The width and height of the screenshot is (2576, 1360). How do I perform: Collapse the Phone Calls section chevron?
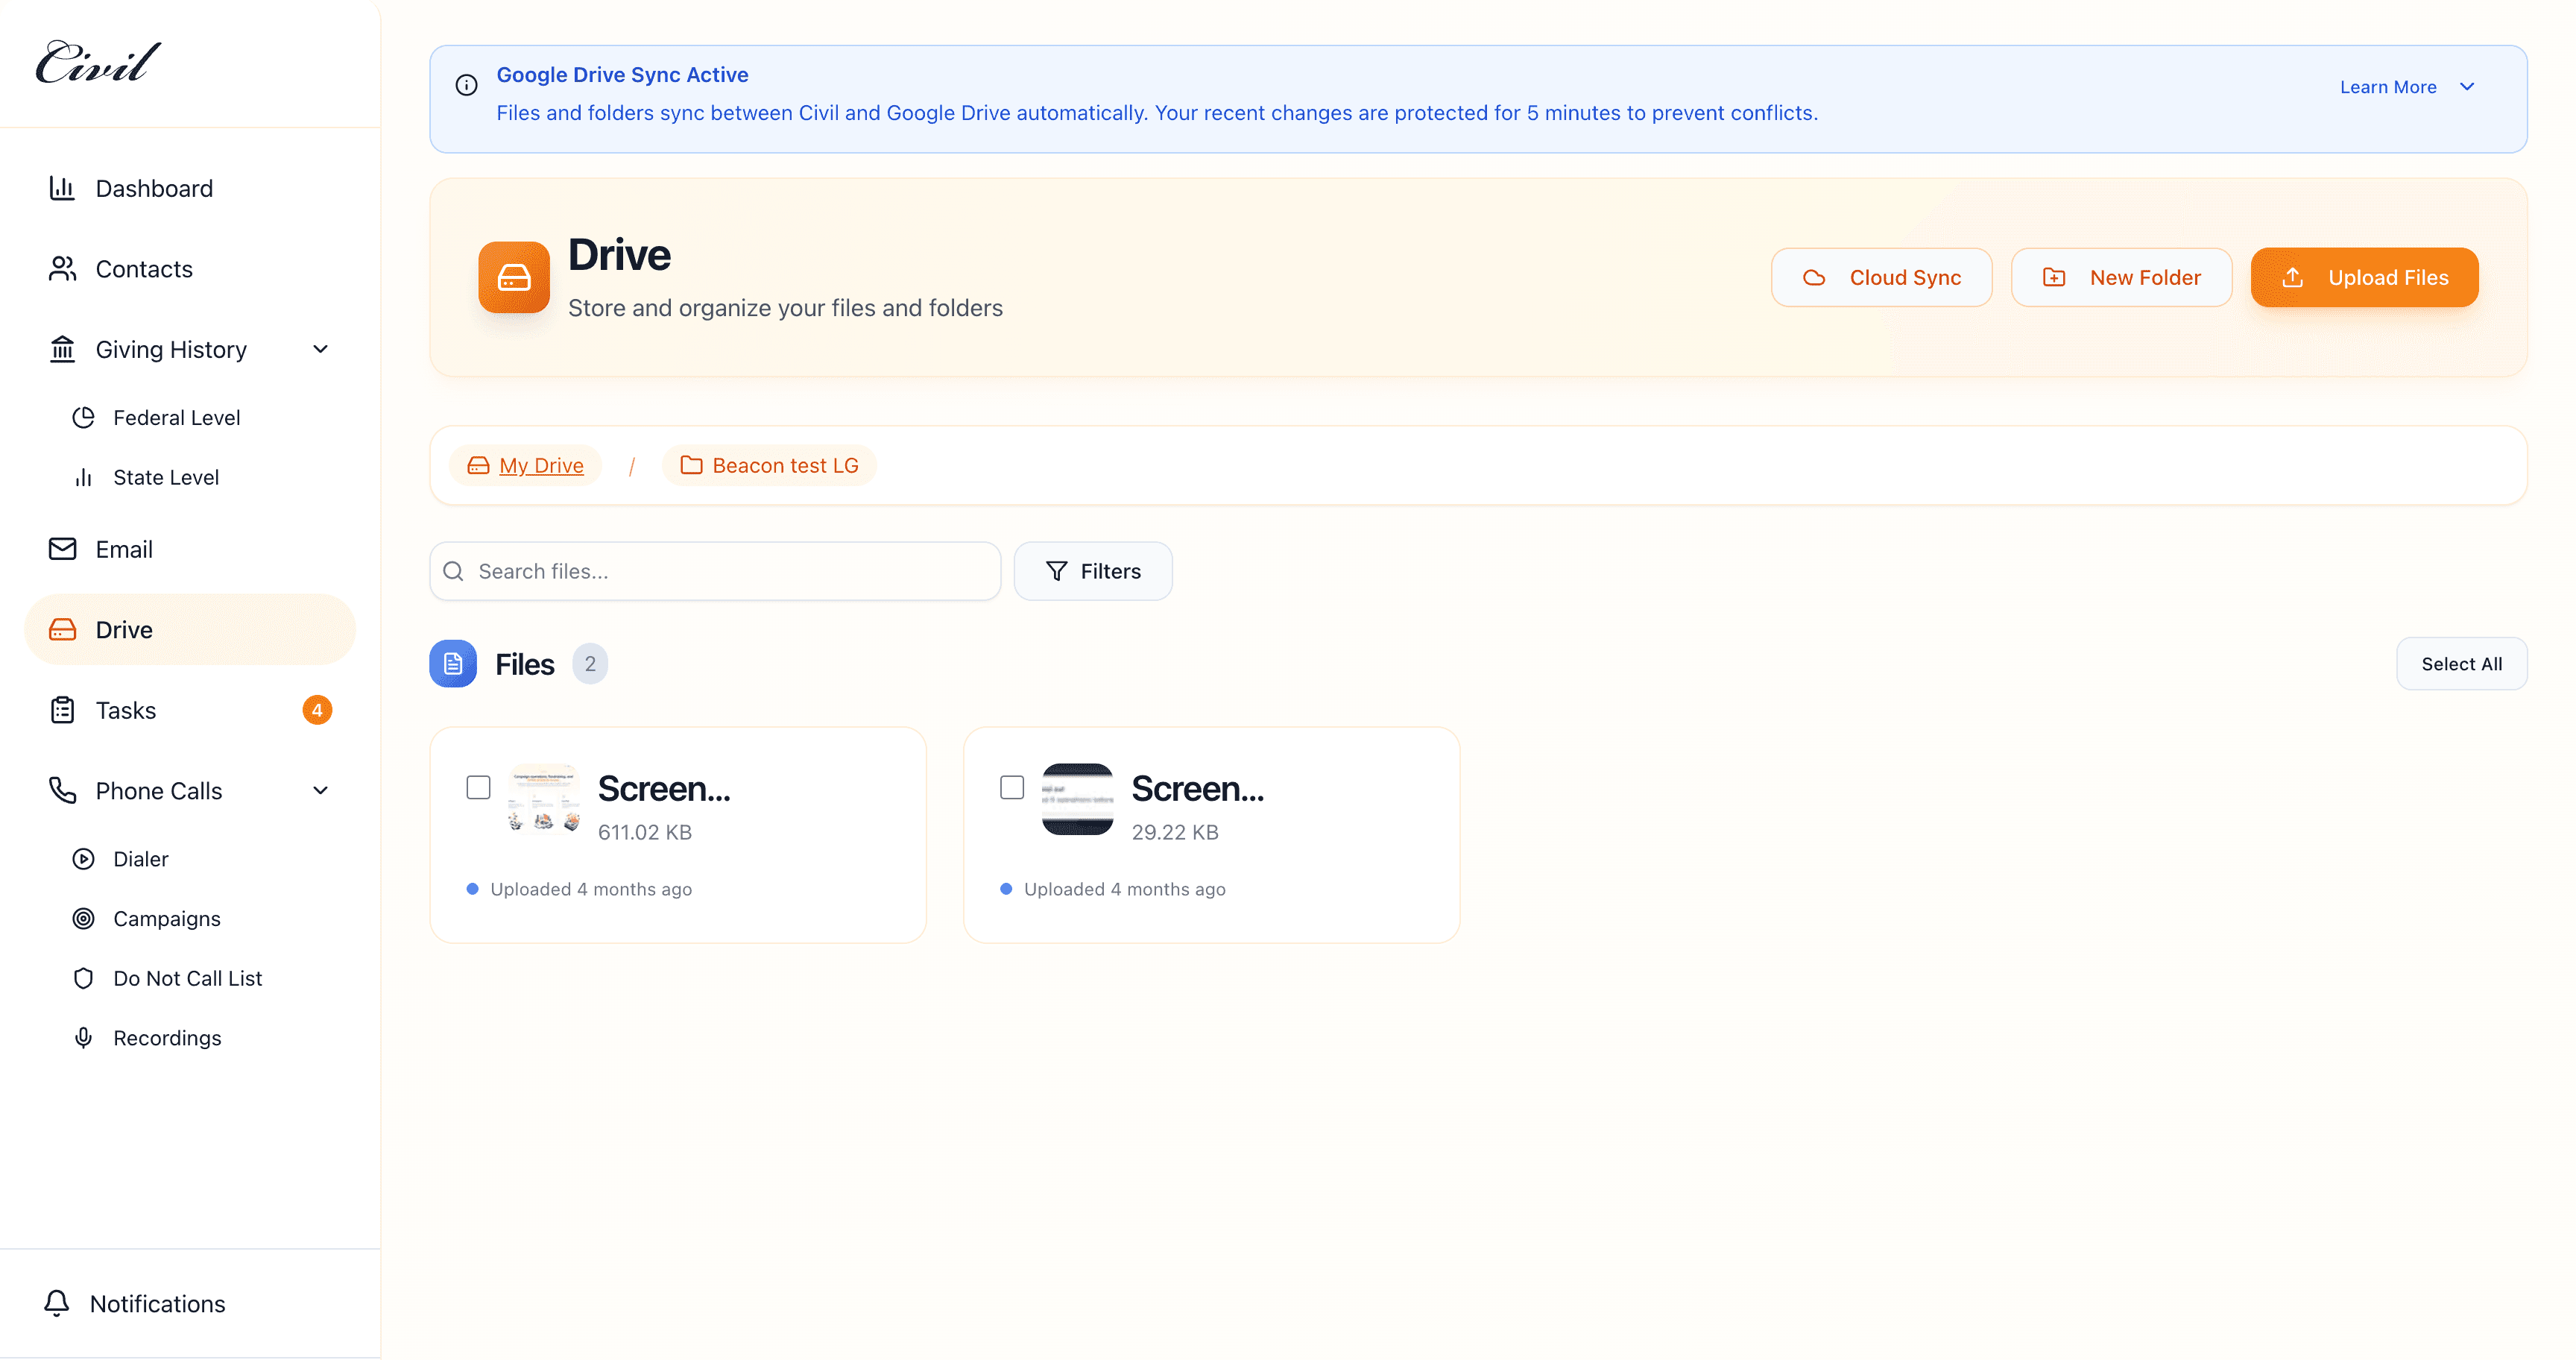(320, 791)
